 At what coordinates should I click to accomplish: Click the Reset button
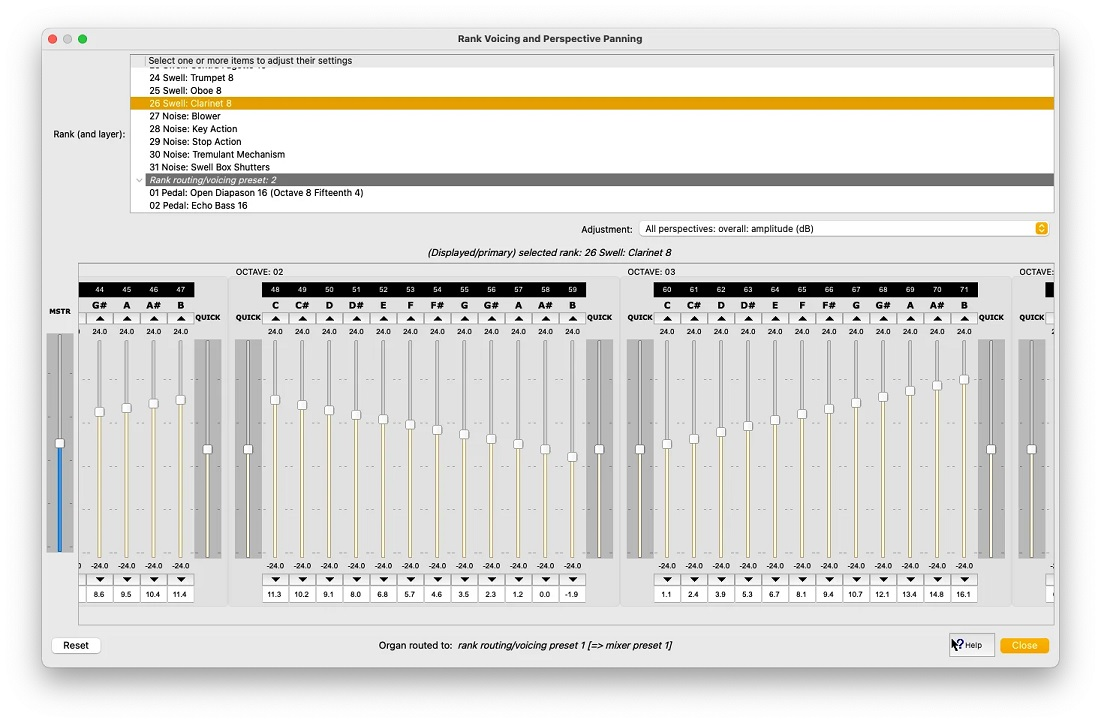(x=76, y=646)
